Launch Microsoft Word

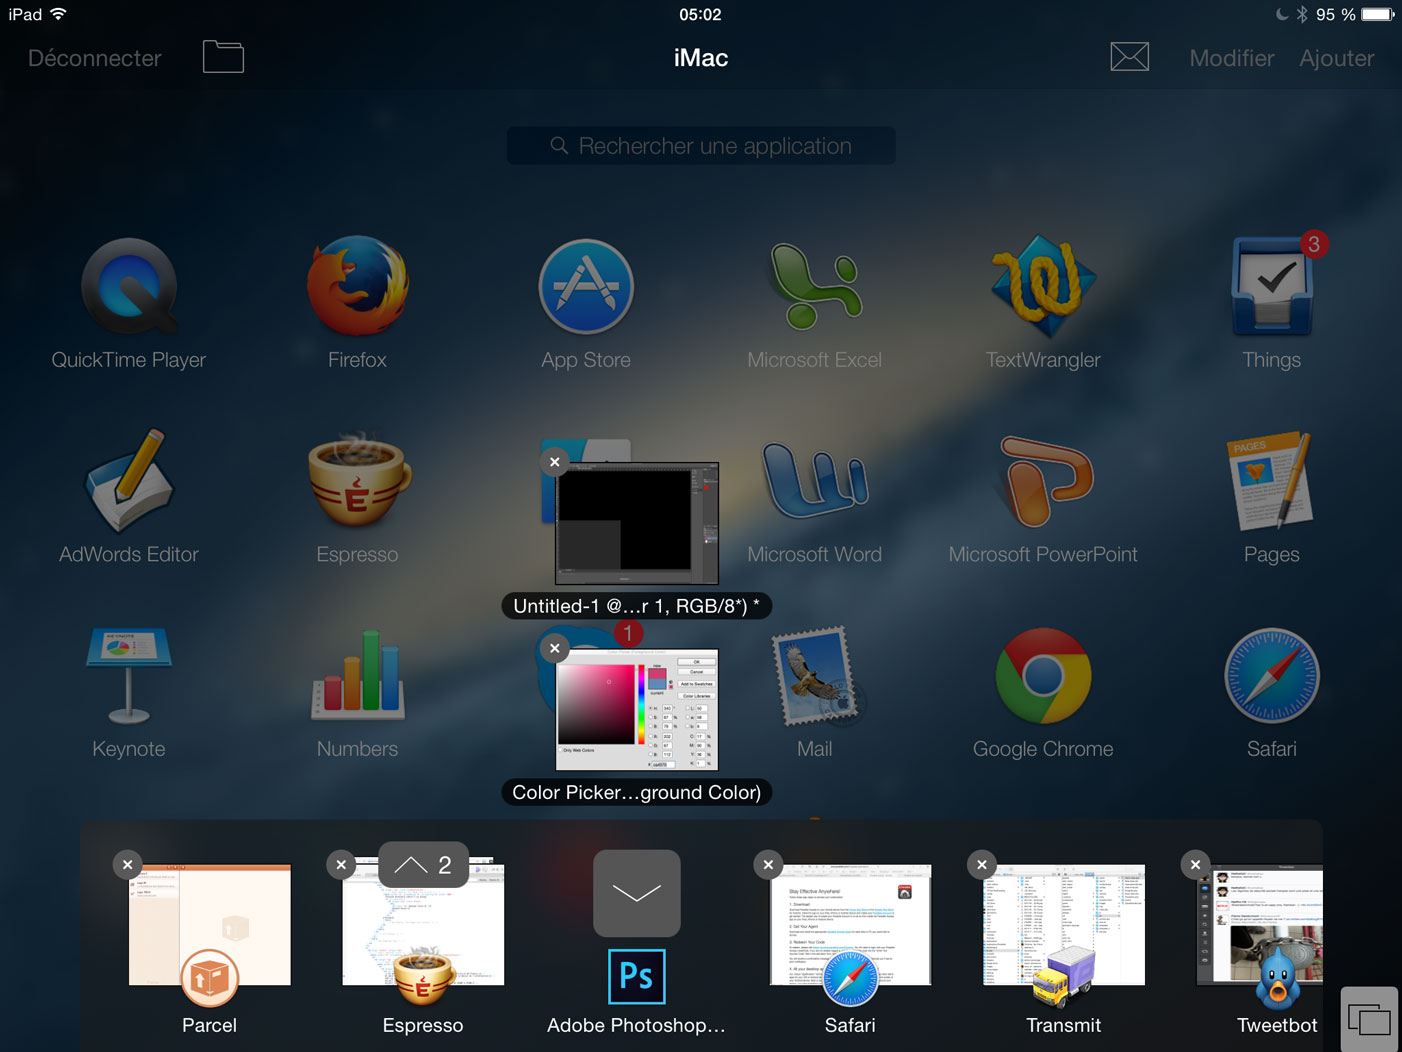pyautogui.click(x=815, y=482)
